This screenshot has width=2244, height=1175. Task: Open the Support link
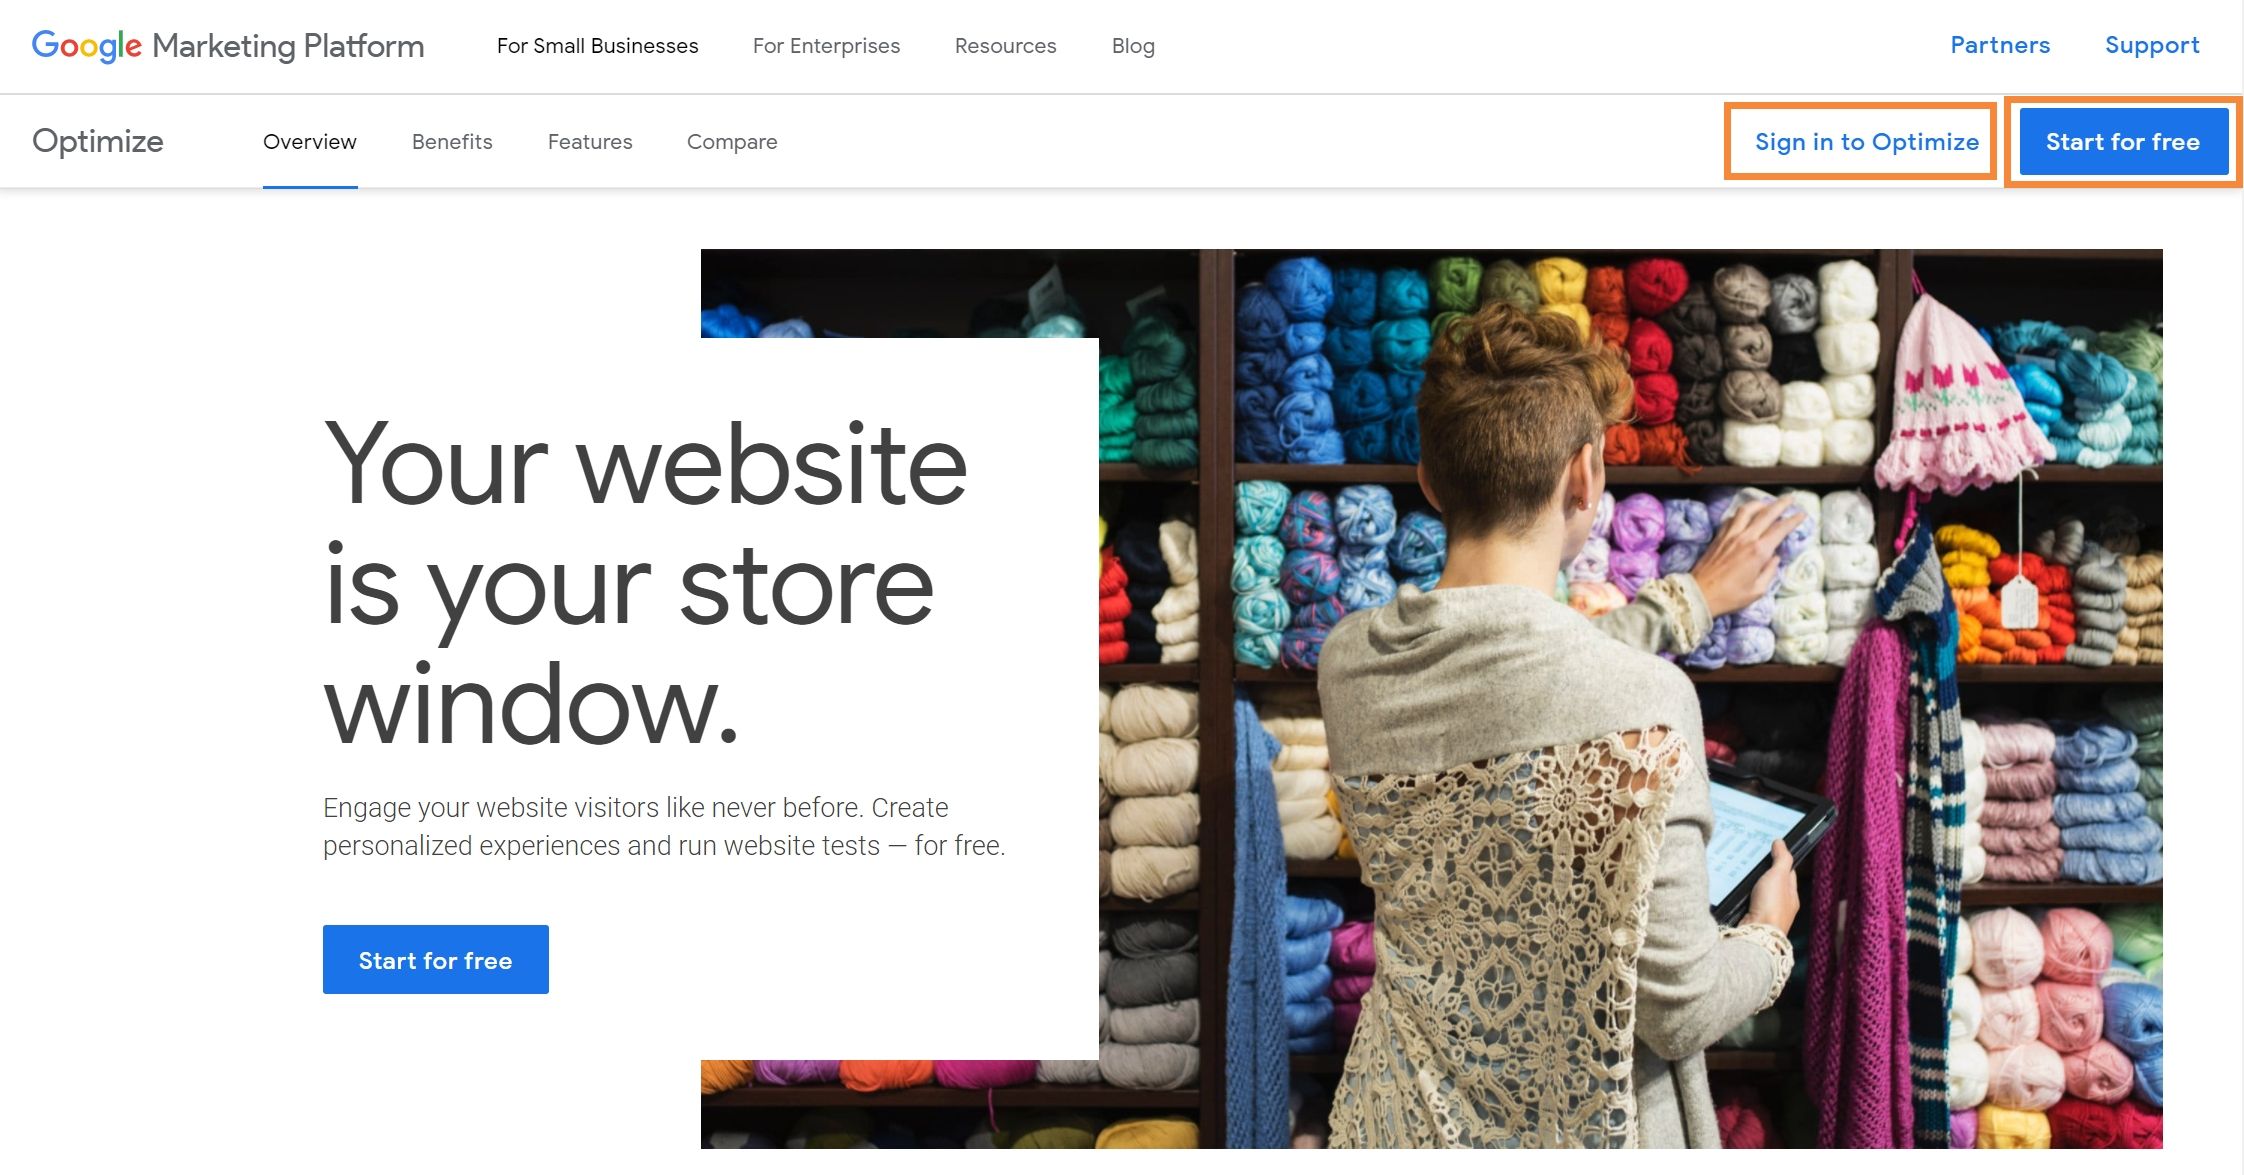2152,45
